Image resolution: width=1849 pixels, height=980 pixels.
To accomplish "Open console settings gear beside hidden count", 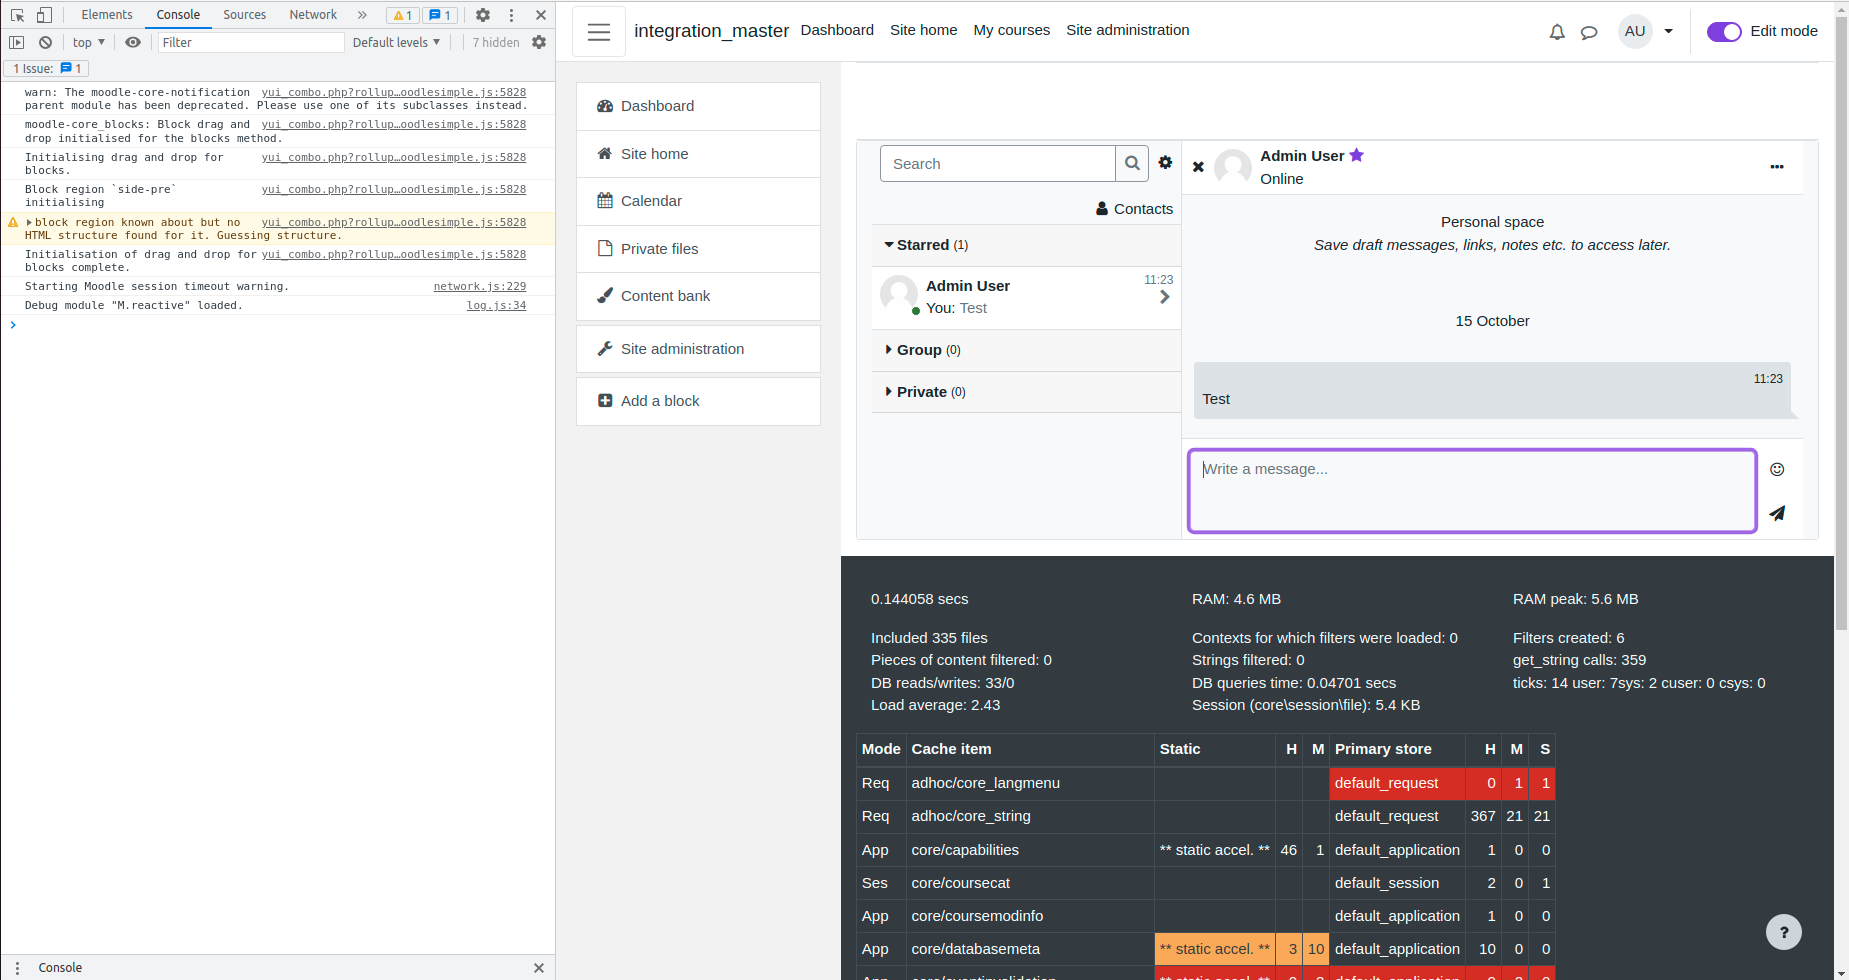I will coord(539,42).
